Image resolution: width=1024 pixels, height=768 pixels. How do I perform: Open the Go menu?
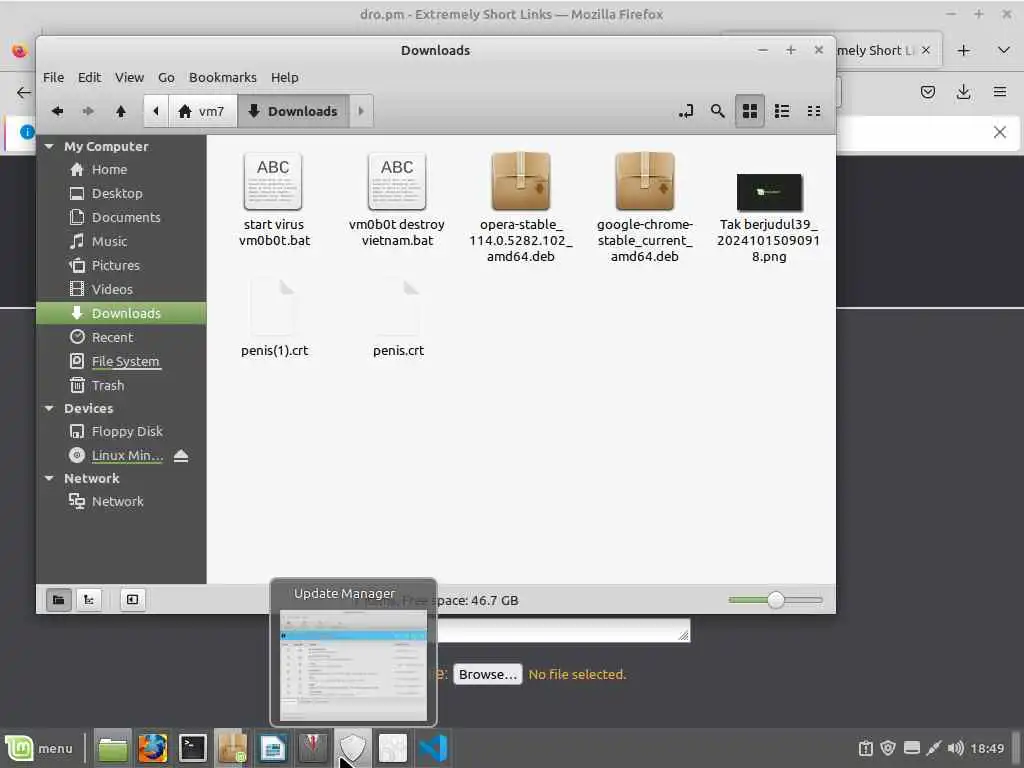point(166,77)
